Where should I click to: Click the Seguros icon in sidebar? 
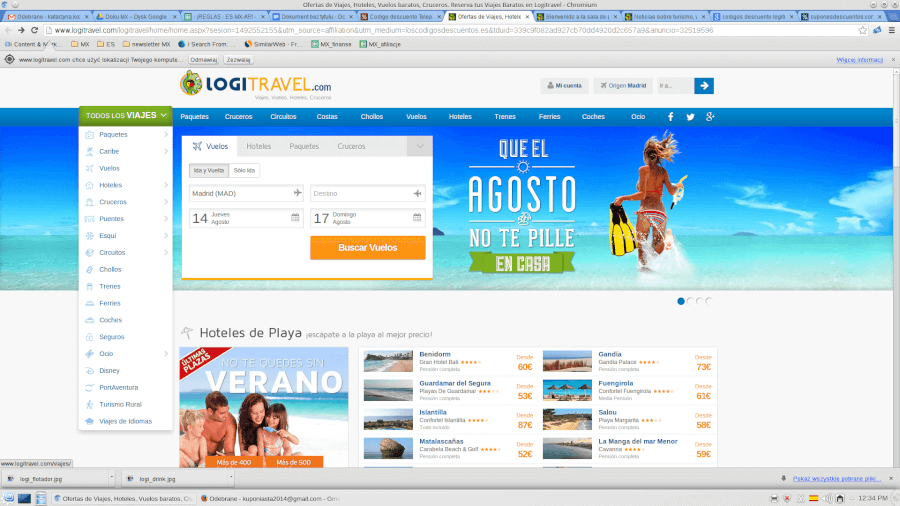90,337
